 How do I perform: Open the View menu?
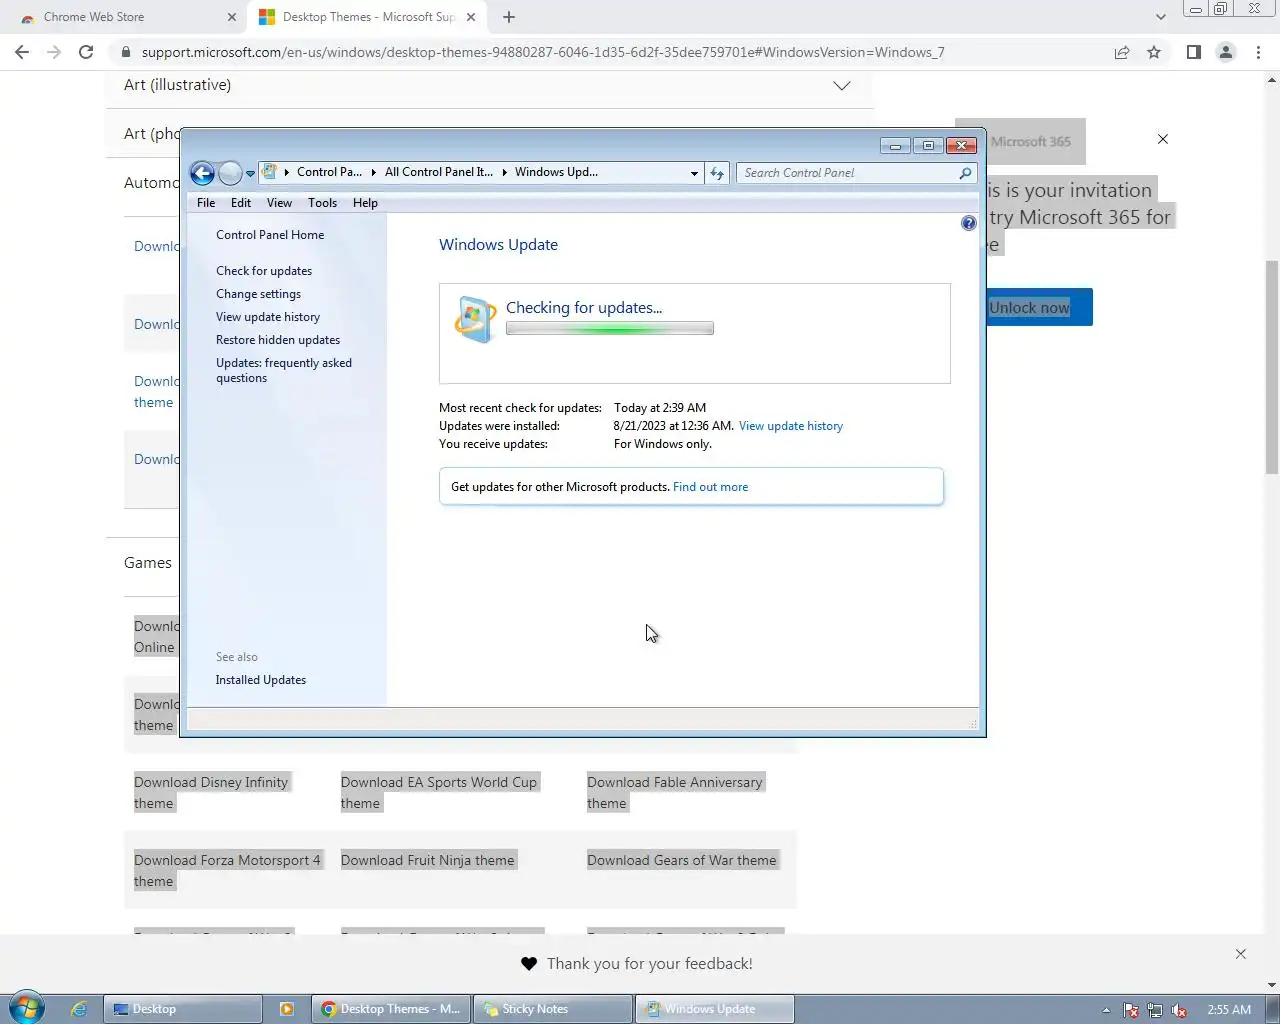pyautogui.click(x=279, y=203)
